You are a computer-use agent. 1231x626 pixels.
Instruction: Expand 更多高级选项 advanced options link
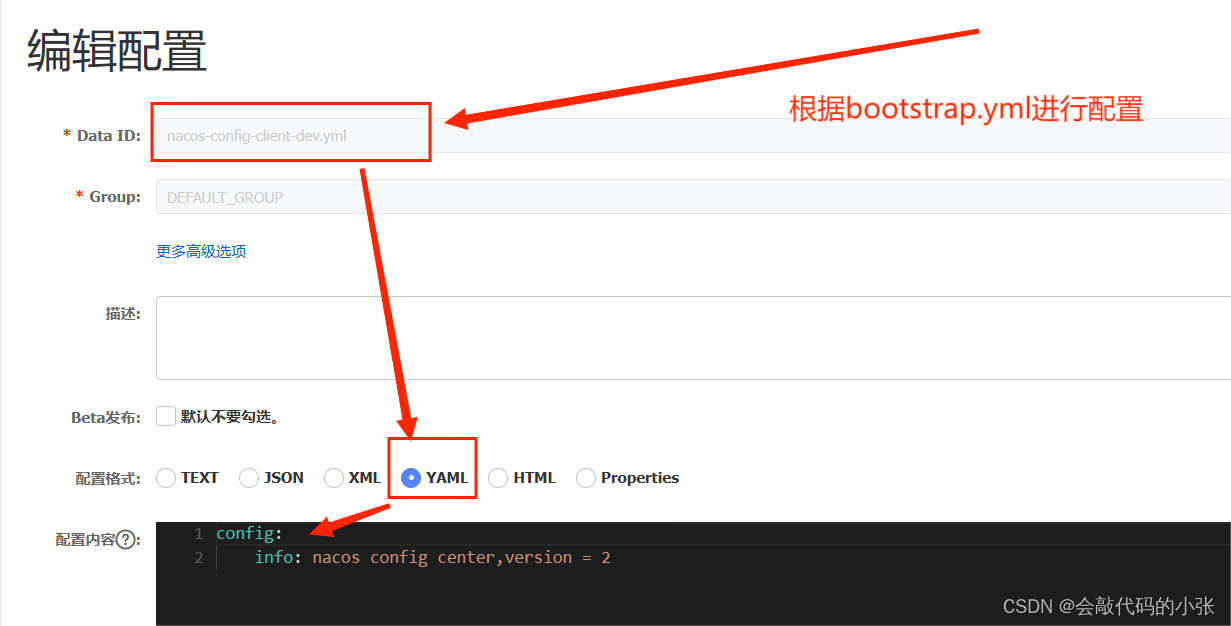[x=201, y=251]
